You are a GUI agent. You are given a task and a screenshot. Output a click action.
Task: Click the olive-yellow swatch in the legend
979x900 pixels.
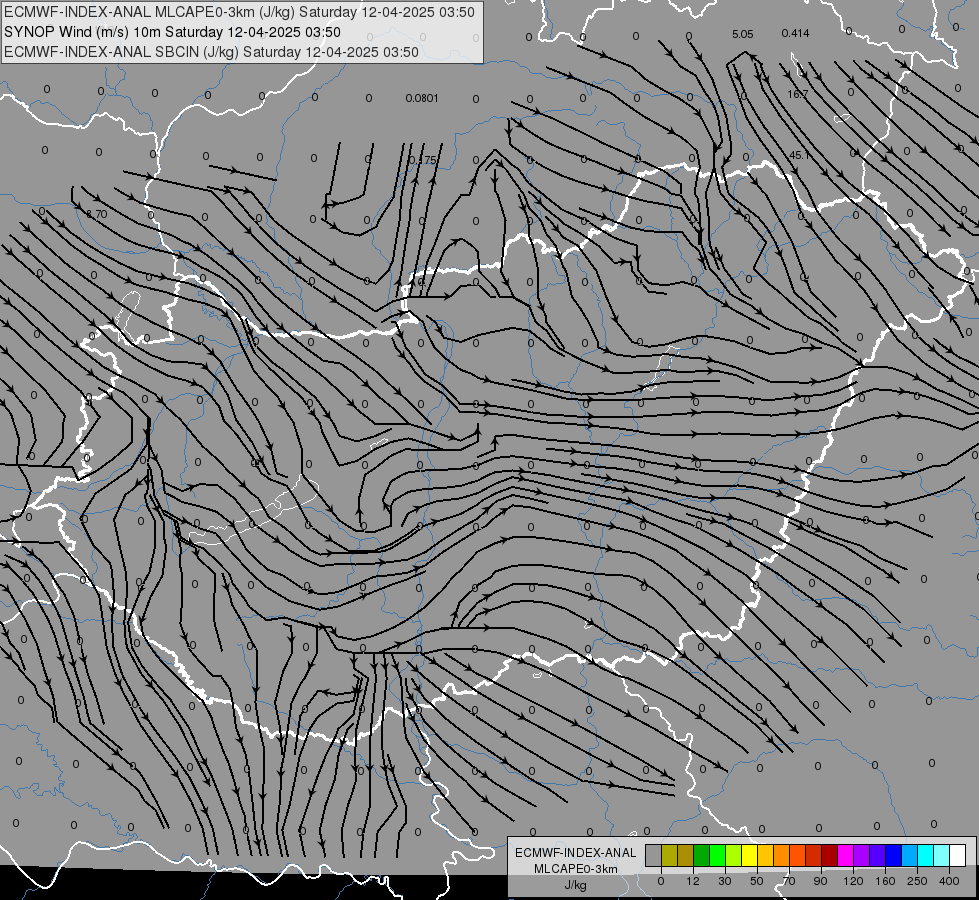click(x=669, y=856)
